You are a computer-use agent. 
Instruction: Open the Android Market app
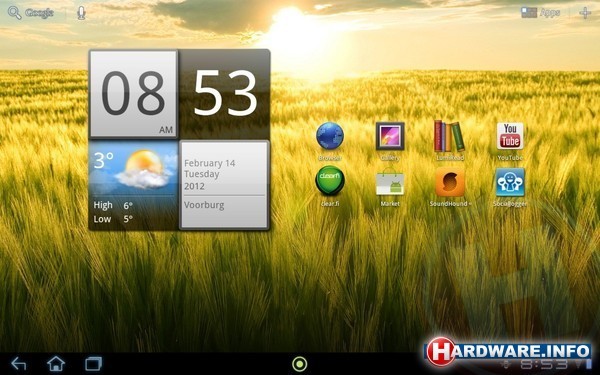pyautogui.click(x=390, y=182)
